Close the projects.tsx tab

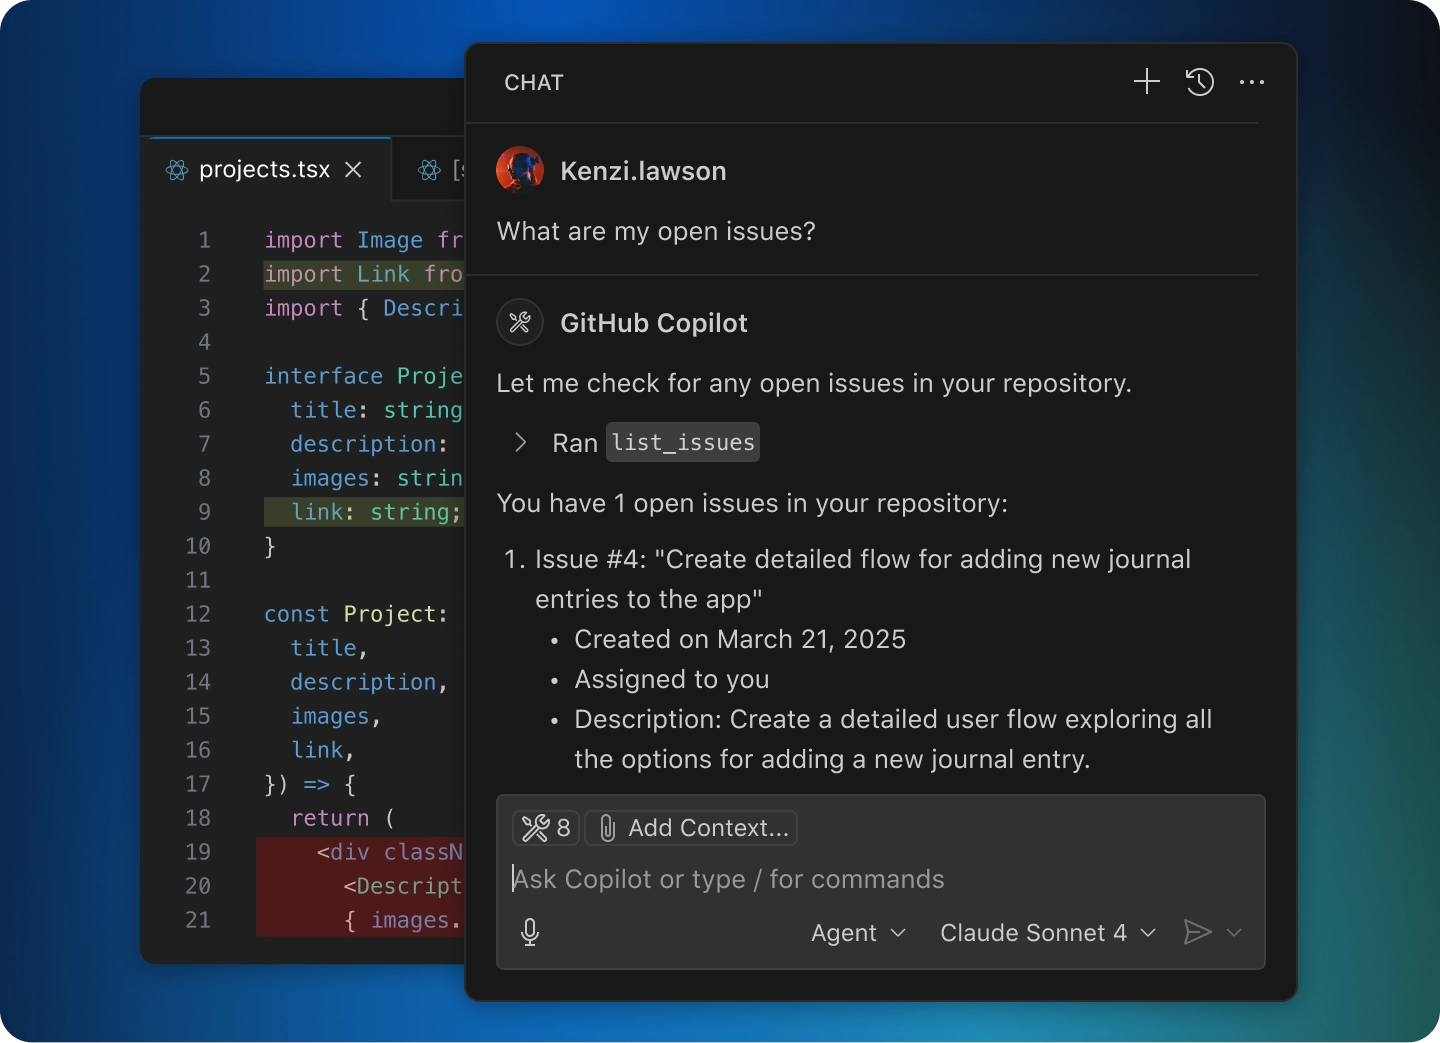[355, 170]
